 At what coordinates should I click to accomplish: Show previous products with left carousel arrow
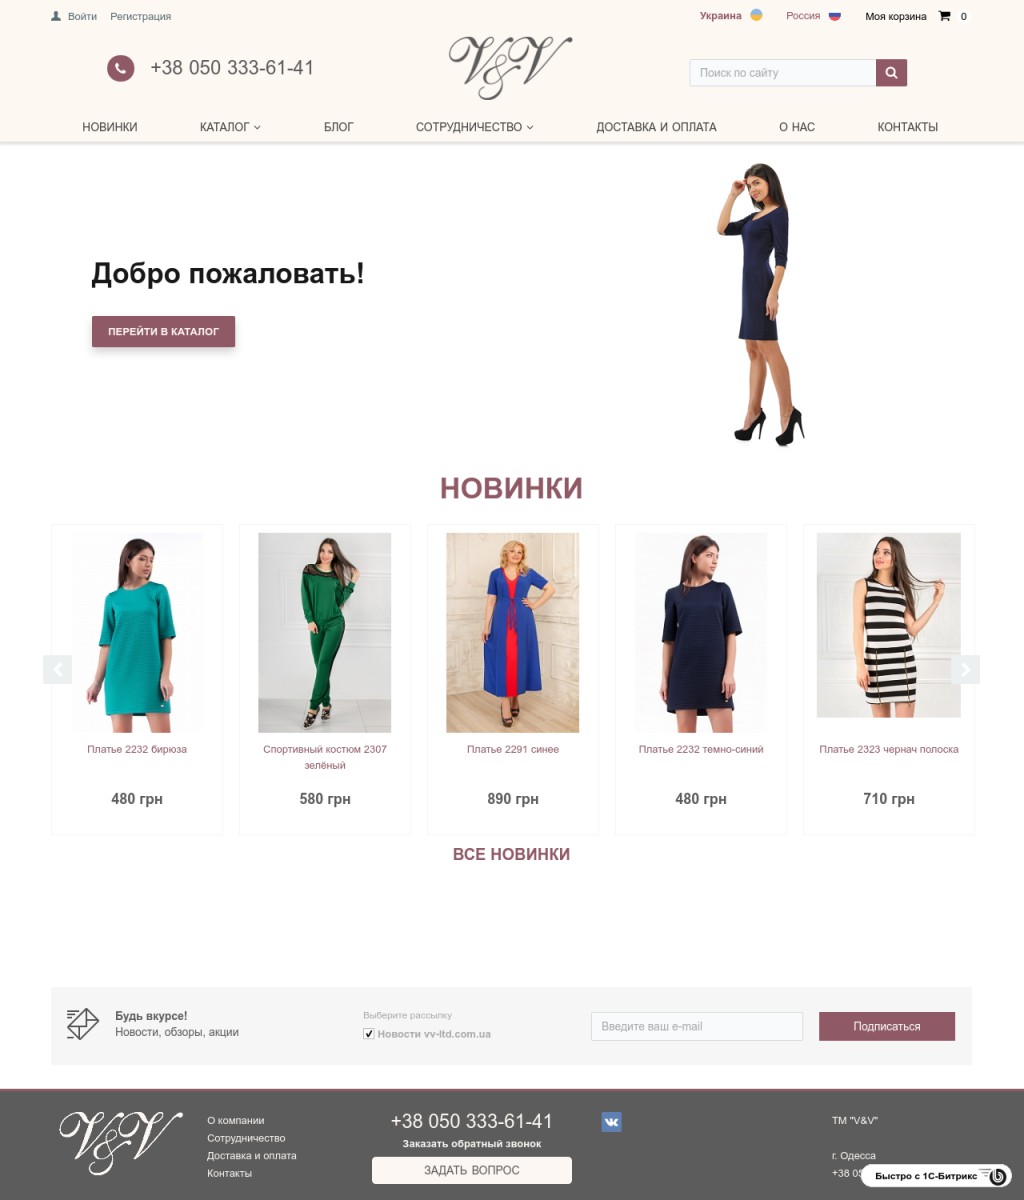[x=58, y=669]
